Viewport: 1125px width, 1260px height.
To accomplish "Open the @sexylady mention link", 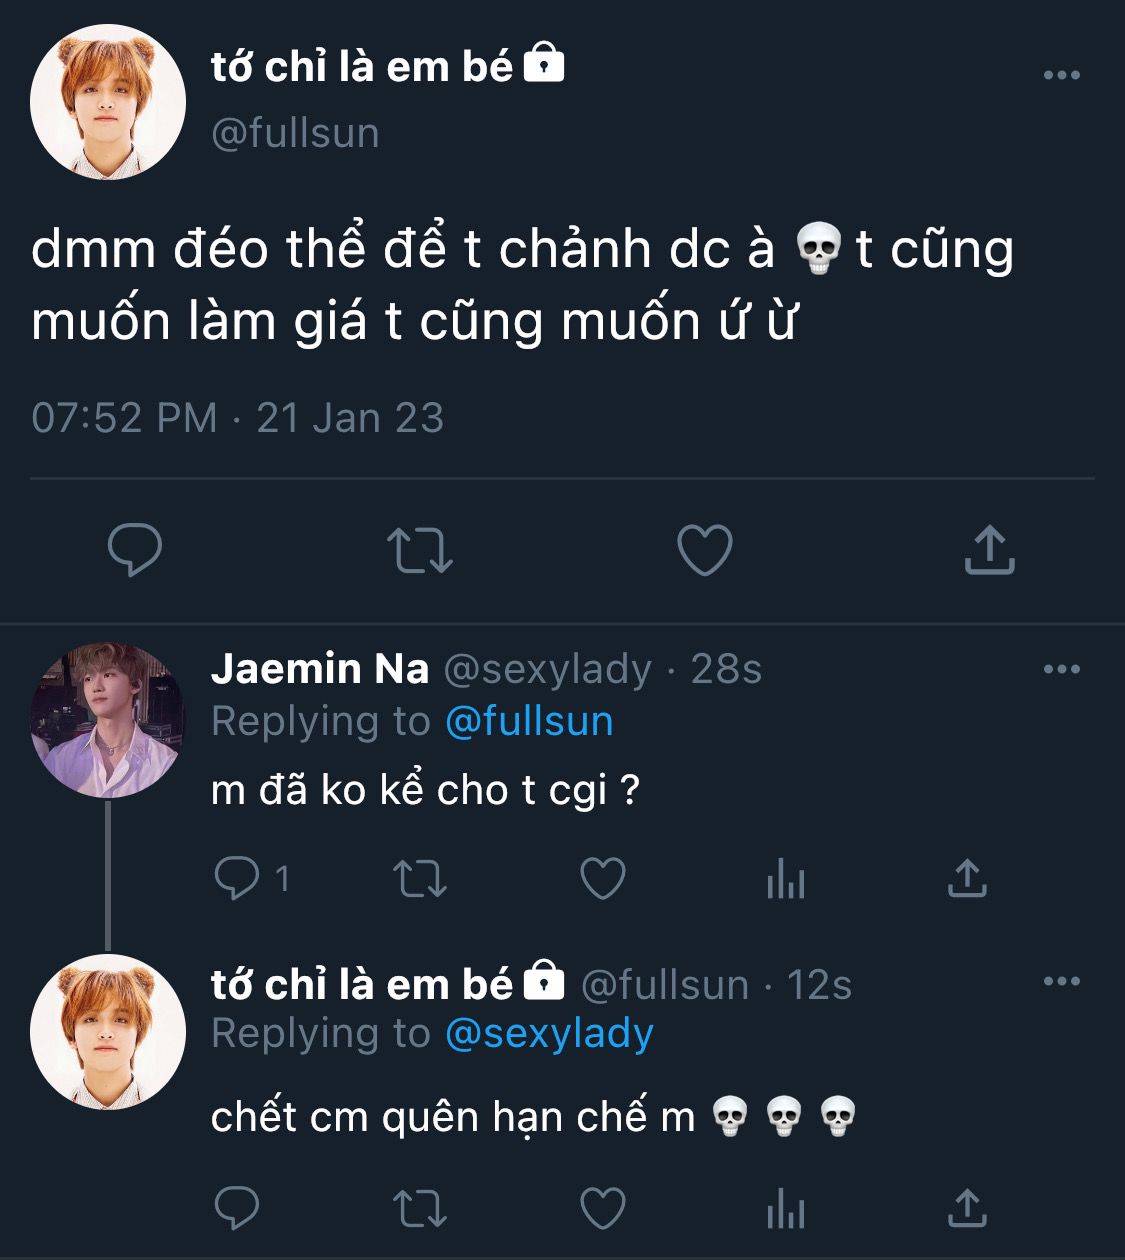I will pos(549,1033).
